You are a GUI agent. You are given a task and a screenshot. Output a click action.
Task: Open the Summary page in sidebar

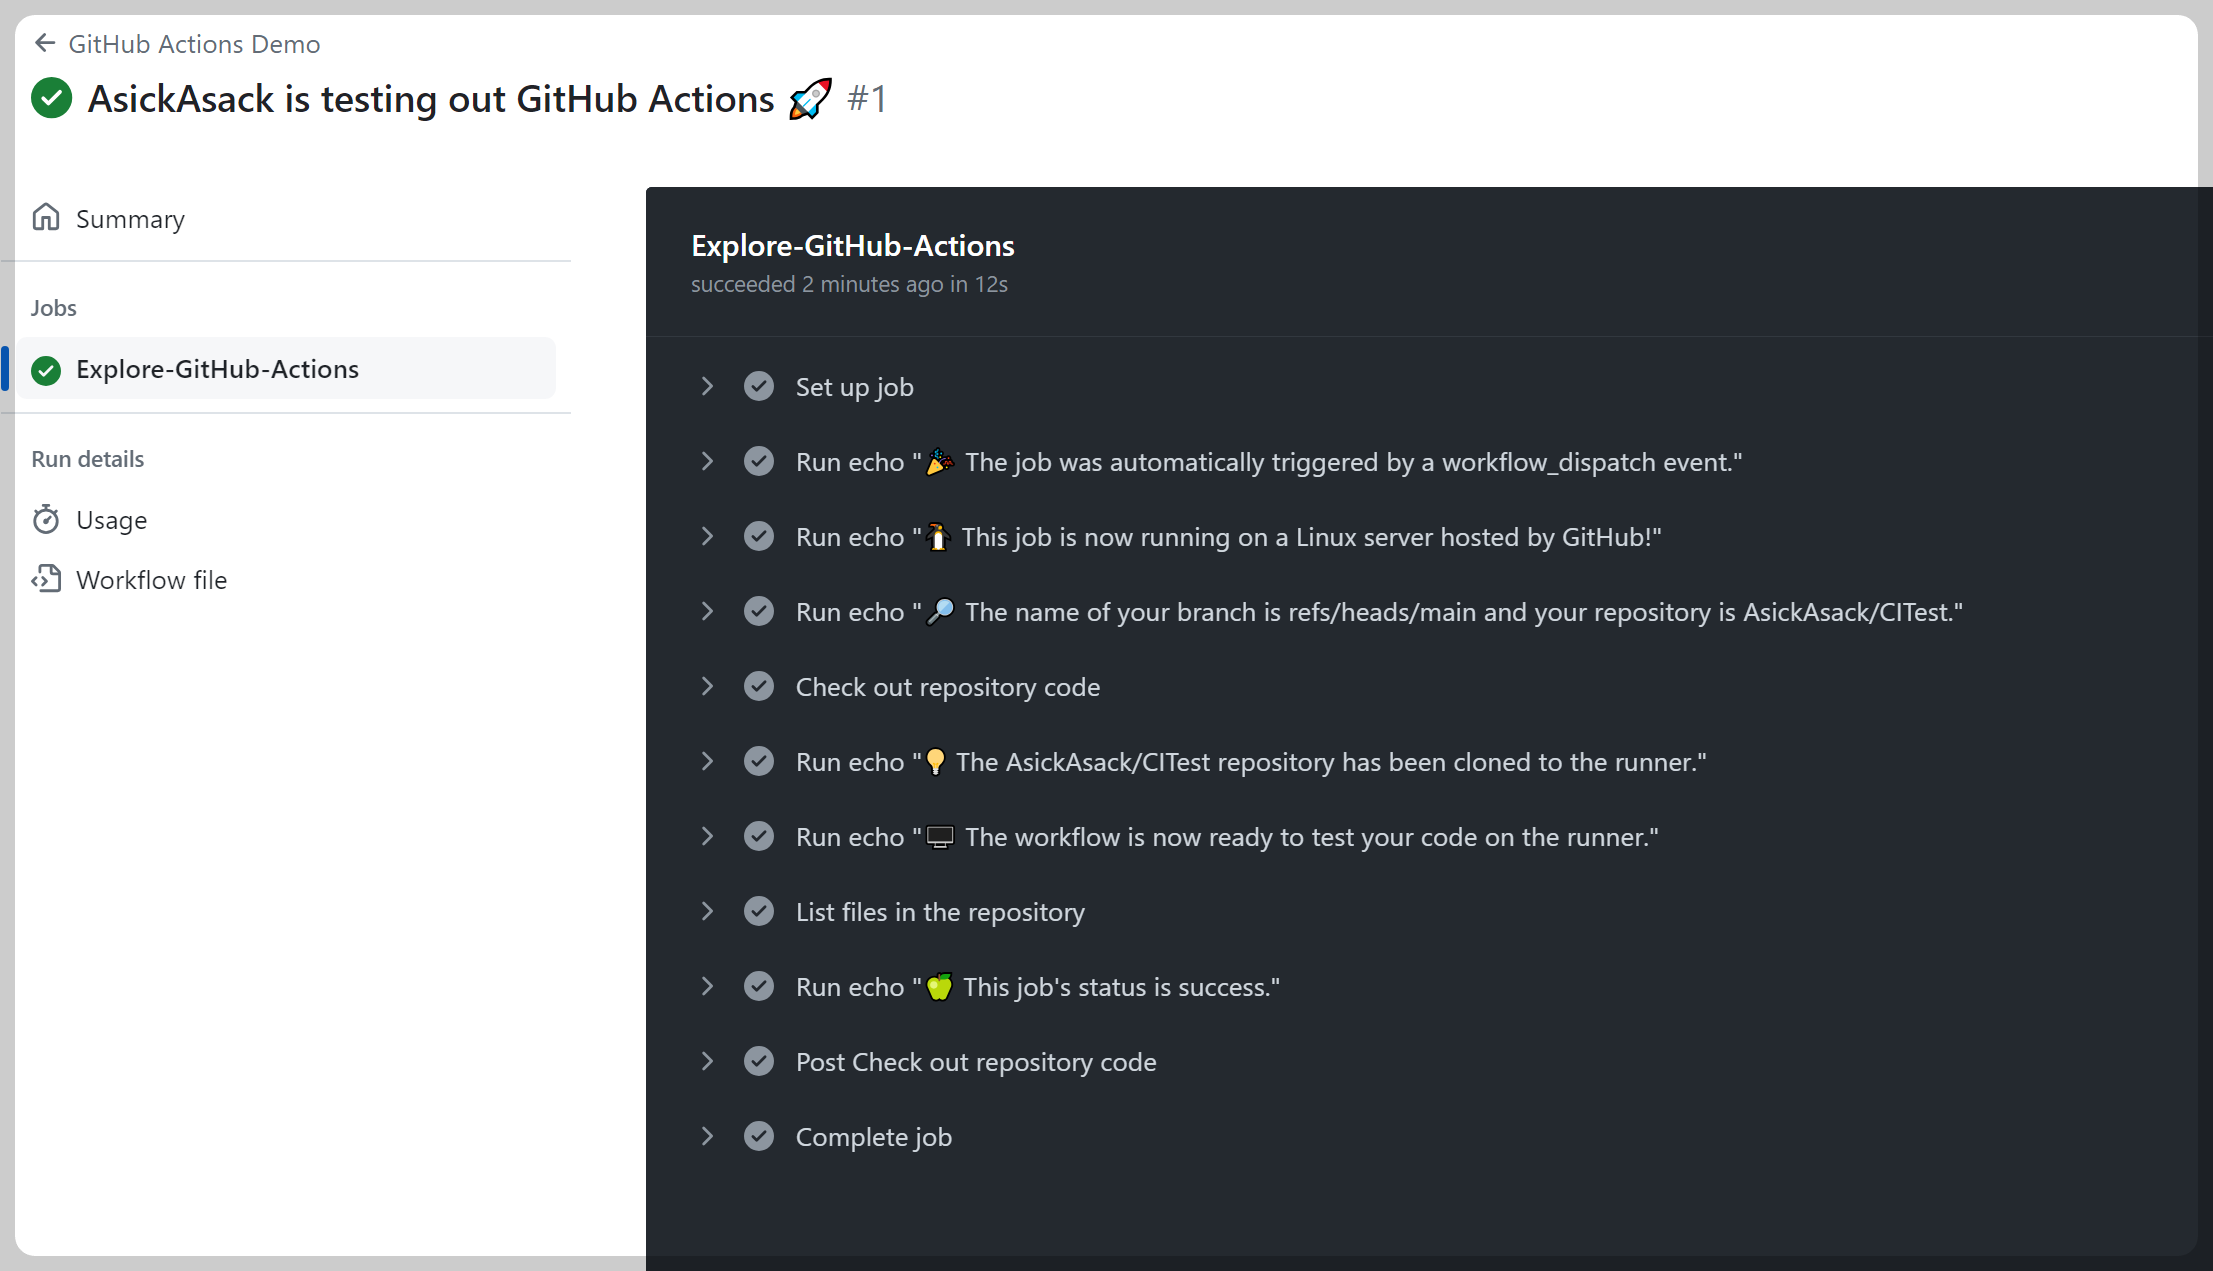point(130,219)
